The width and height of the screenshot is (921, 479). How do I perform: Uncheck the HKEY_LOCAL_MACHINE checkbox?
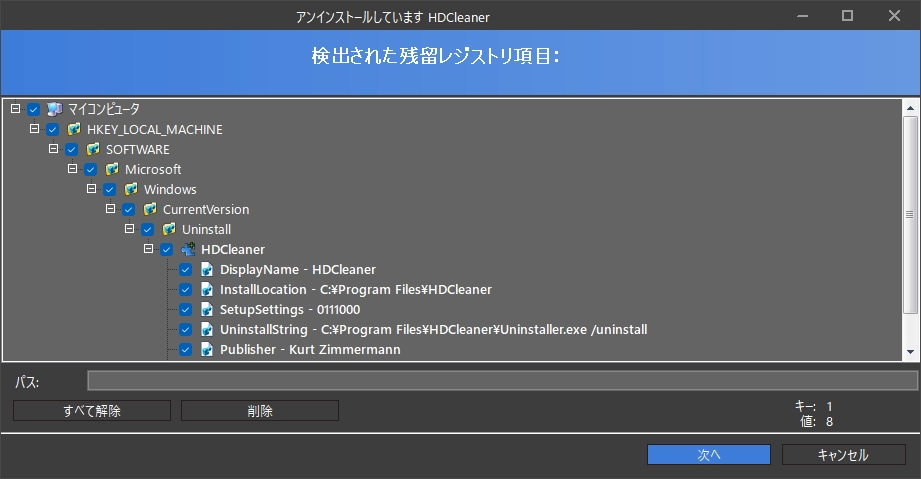point(53,129)
